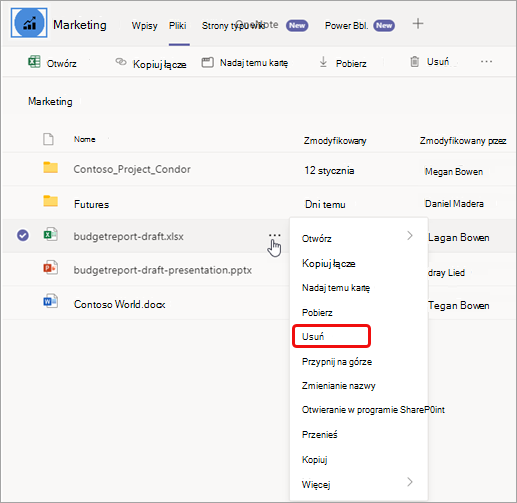The width and height of the screenshot is (517, 503).
Task: Click the Marketing team avatar icon
Action: (29, 23)
